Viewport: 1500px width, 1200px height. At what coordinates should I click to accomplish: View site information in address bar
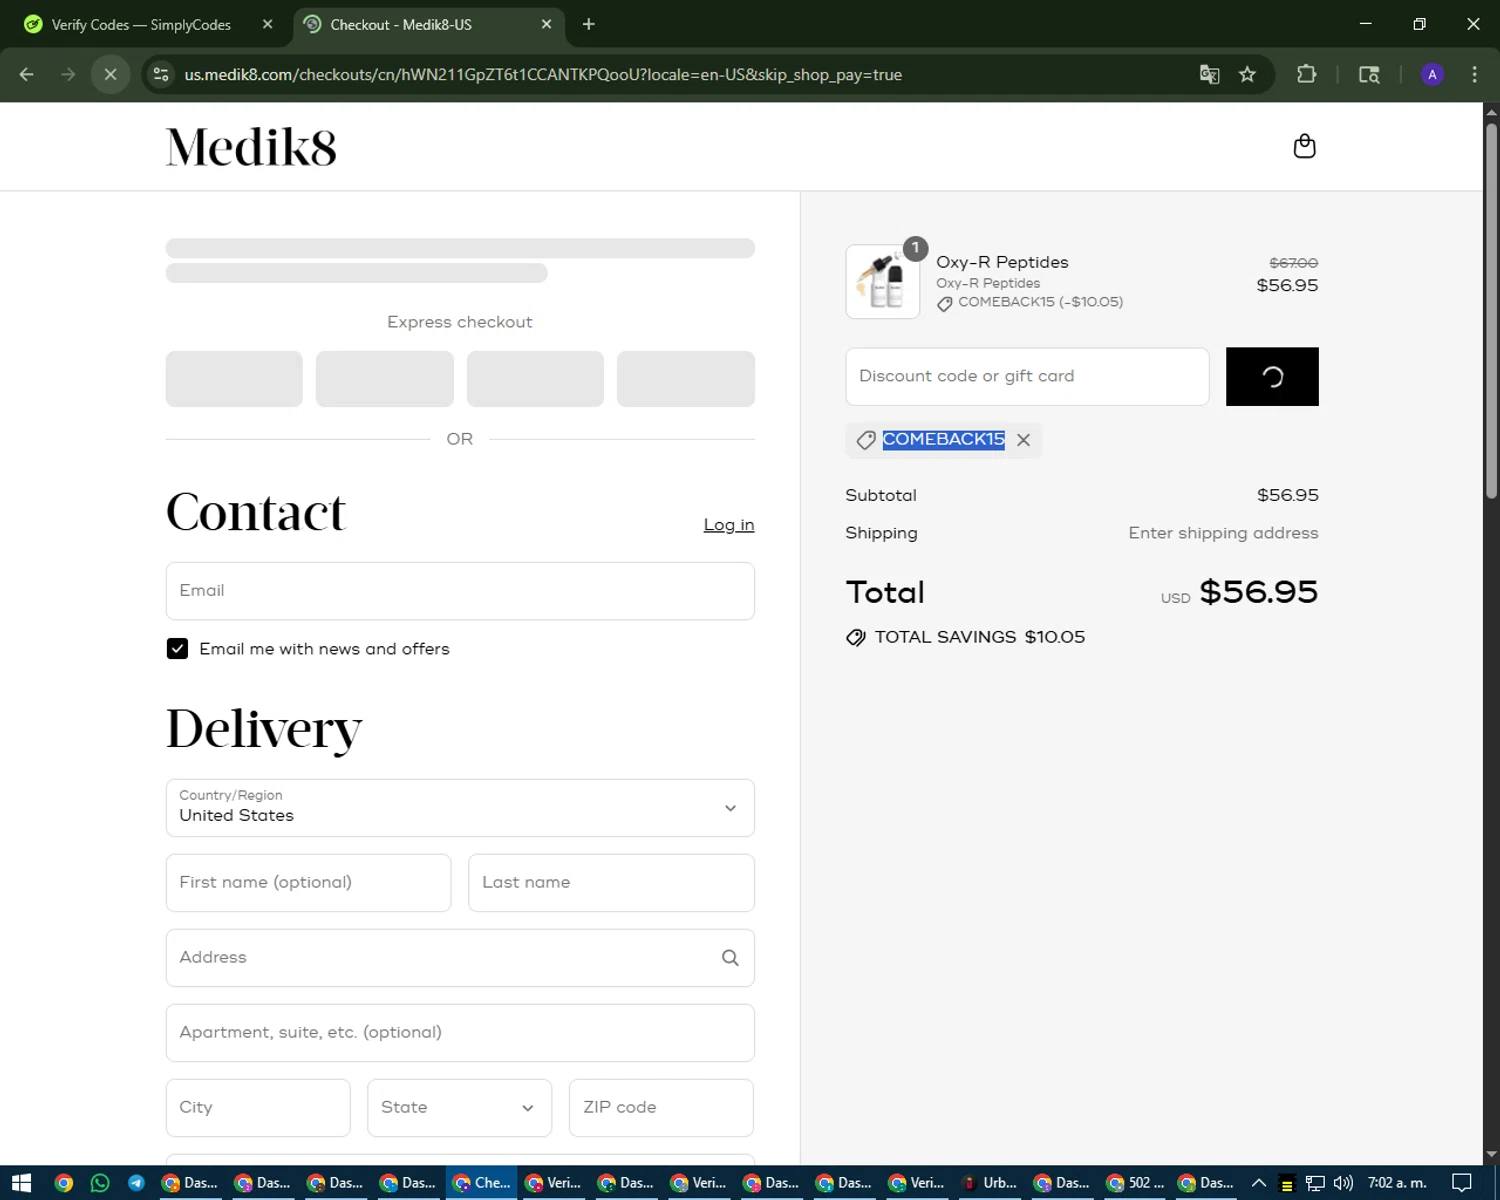[x=160, y=74]
